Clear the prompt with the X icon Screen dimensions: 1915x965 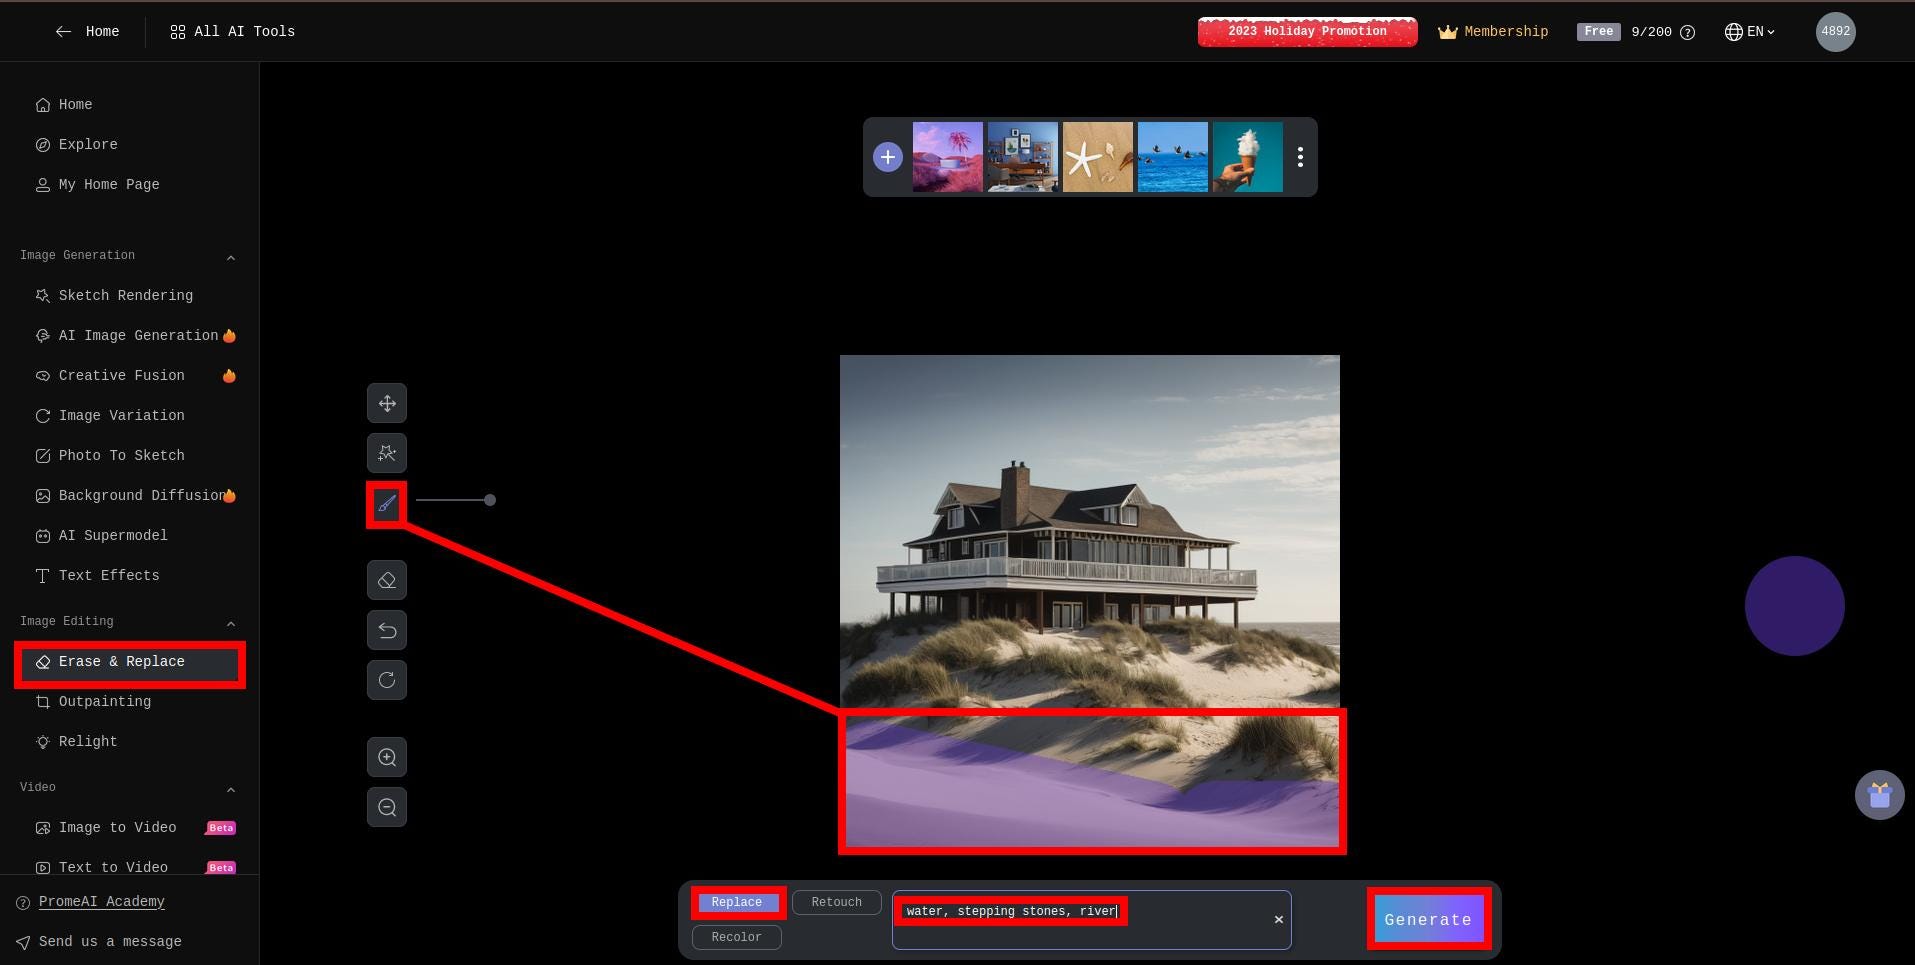pyautogui.click(x=1278, y=919)
